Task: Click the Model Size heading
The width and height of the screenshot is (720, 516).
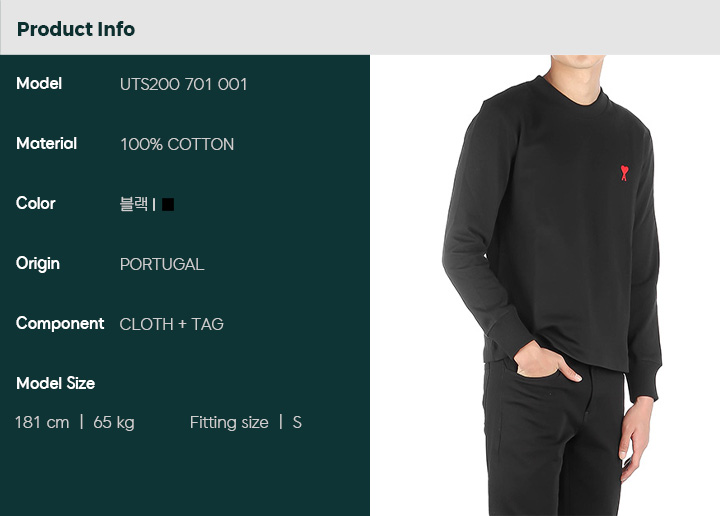Action: [x=56, y=383]
